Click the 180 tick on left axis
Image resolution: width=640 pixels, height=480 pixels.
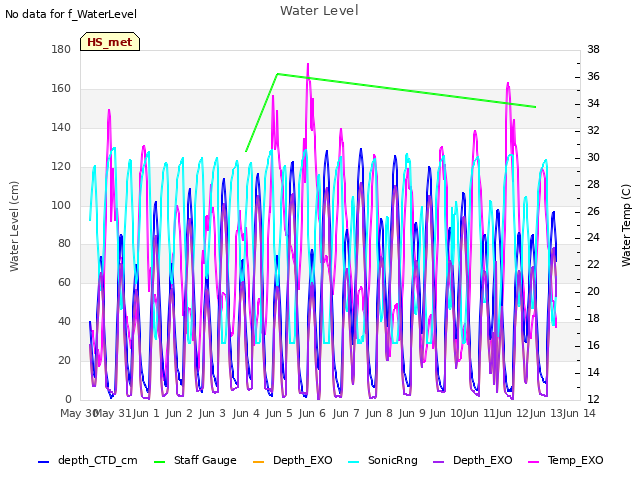tap(61, 49)
